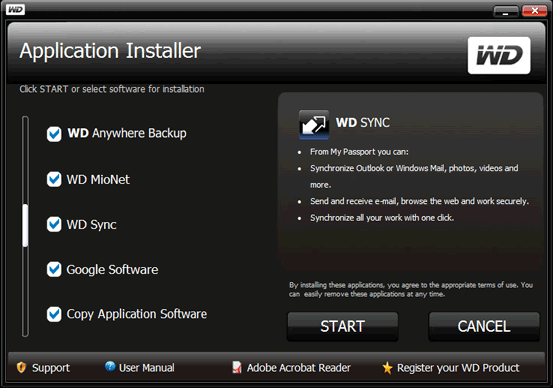Minimize the Application Installer window
This screenshot has width=553, height=388.
coord(506,11)
